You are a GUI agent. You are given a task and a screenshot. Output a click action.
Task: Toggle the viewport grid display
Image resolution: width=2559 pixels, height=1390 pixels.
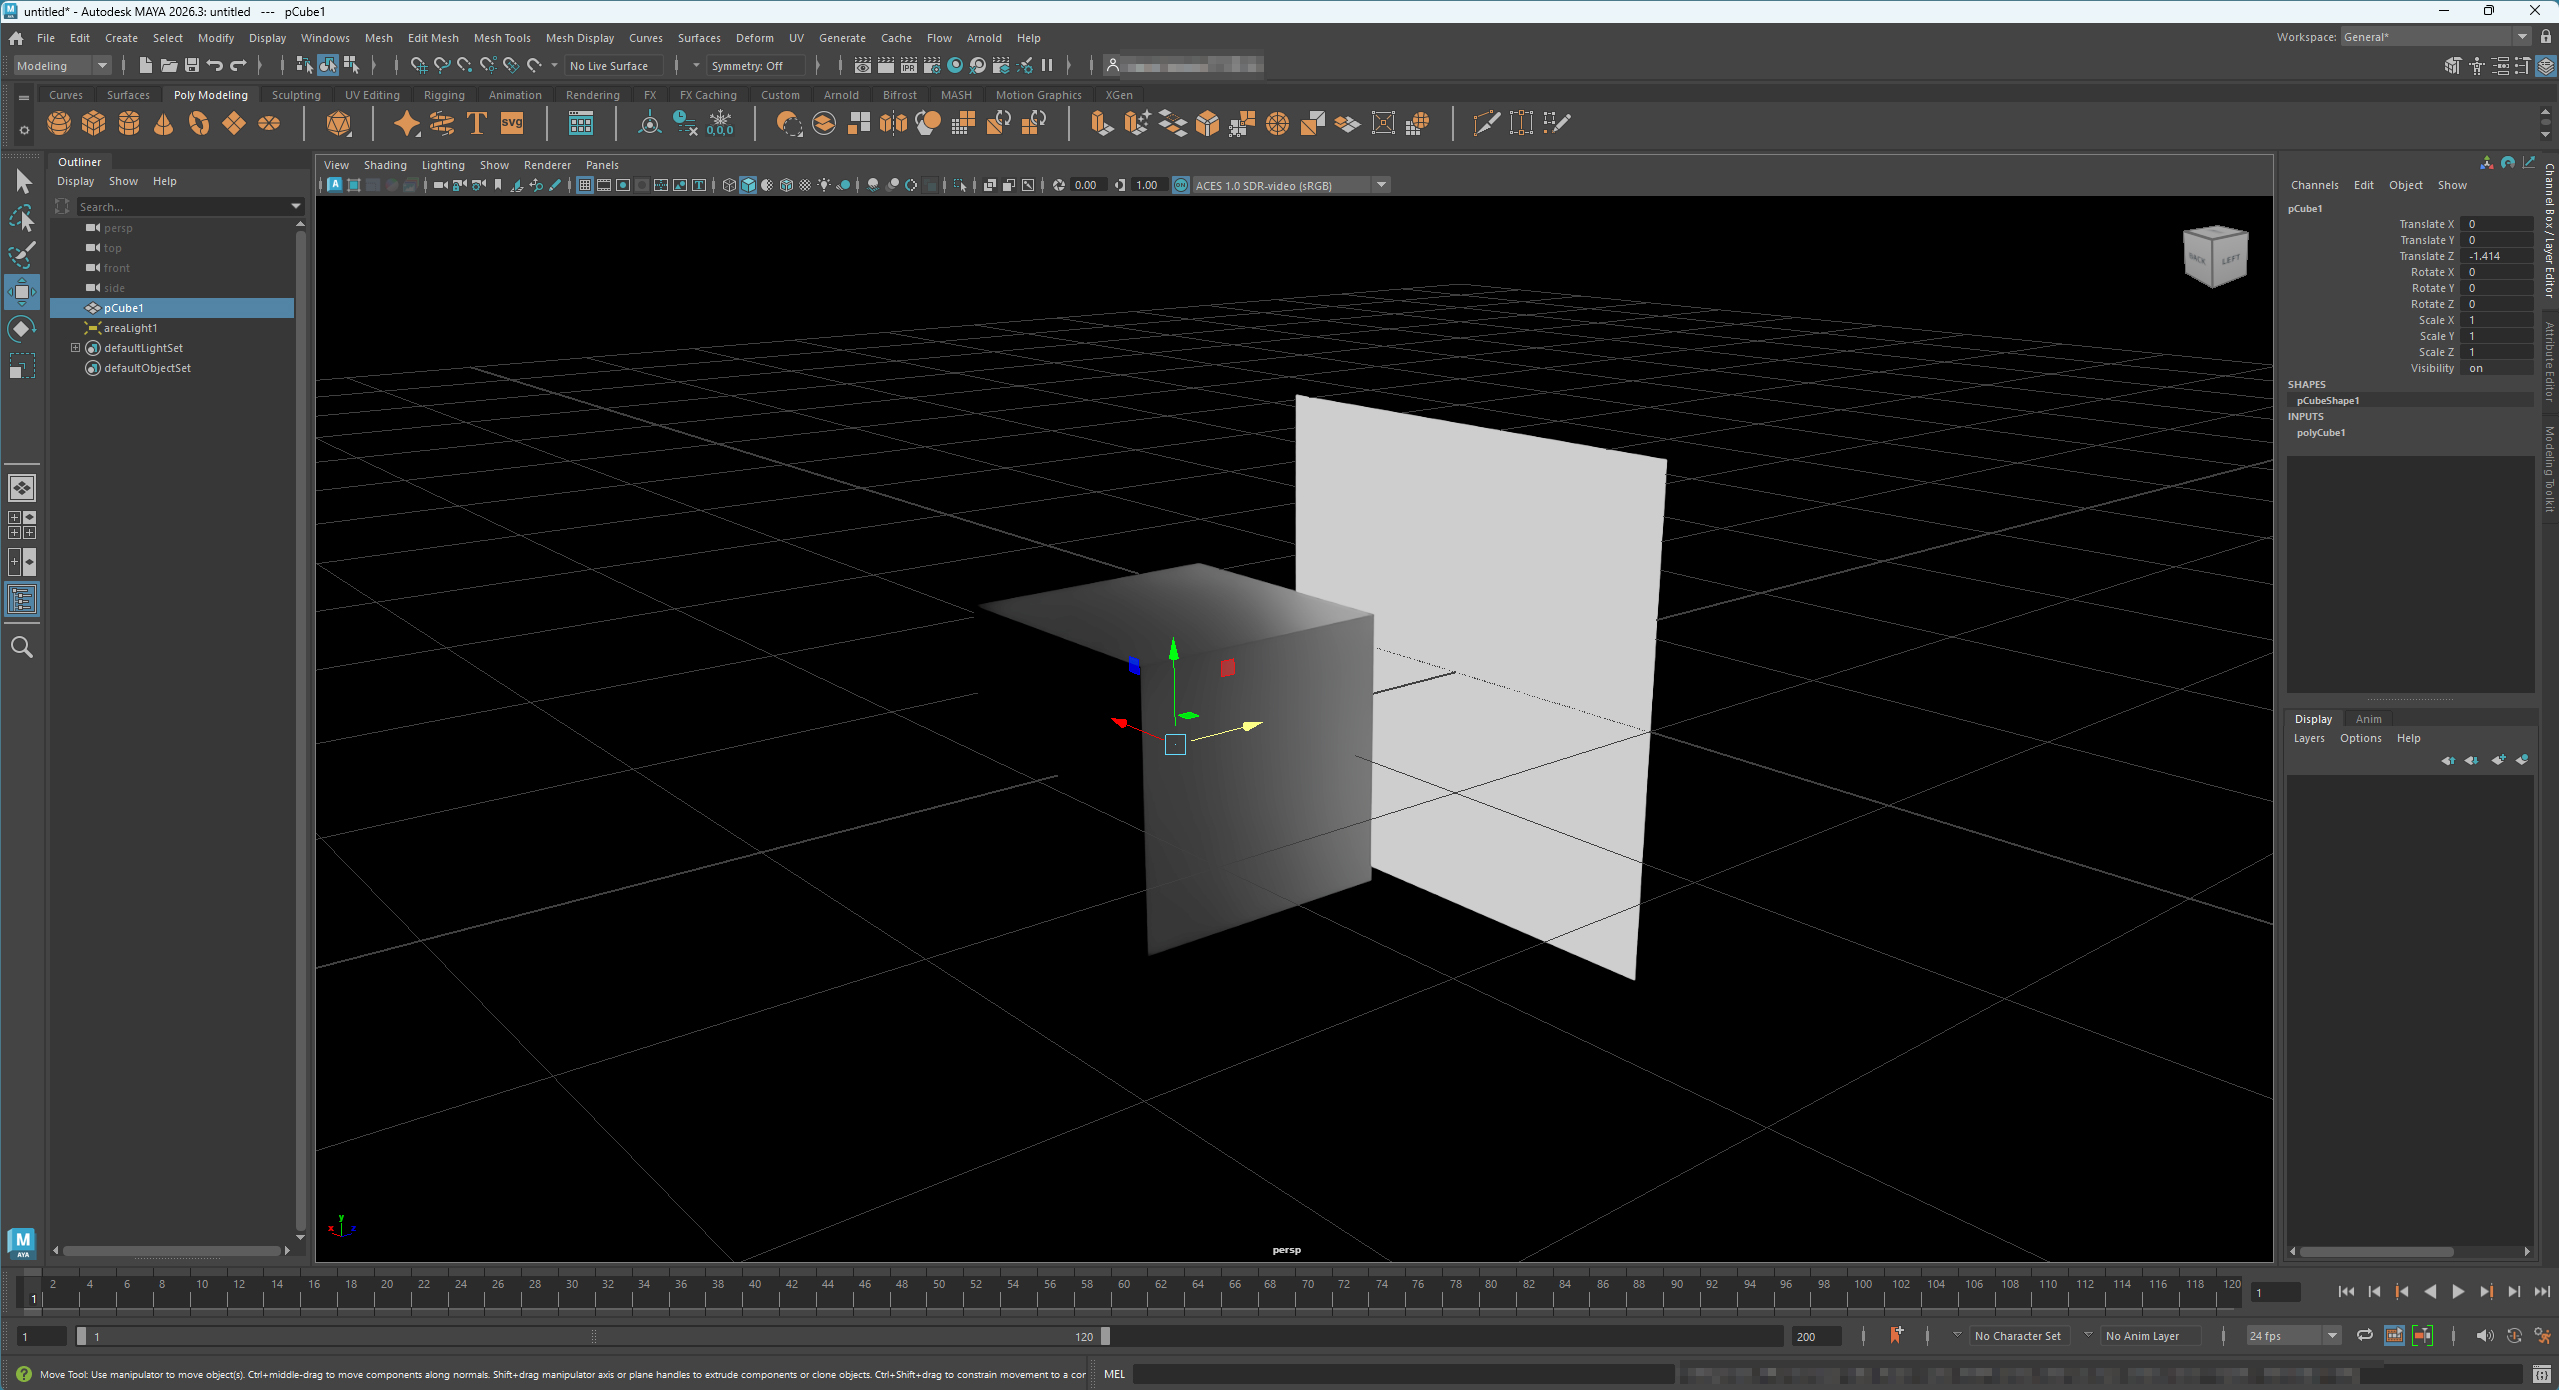pos(585,185)
